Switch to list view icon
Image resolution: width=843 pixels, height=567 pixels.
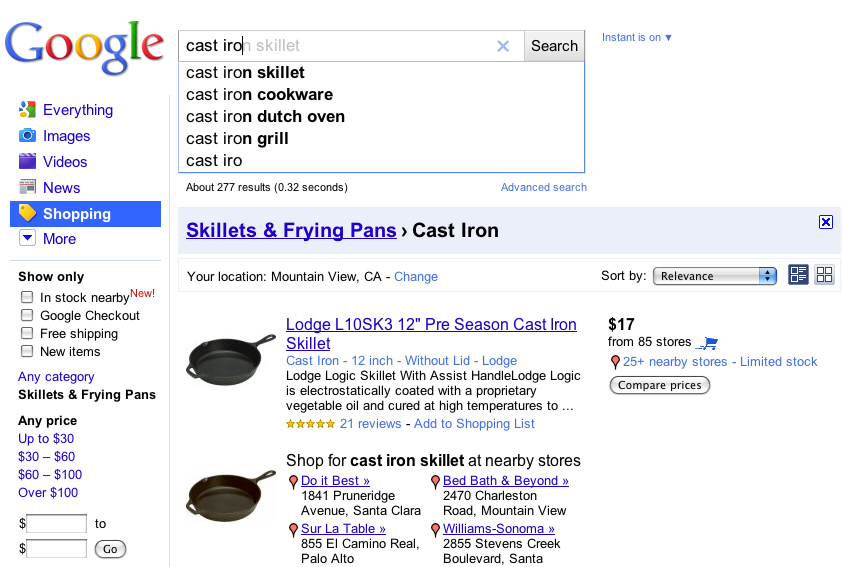pos(798,275)
